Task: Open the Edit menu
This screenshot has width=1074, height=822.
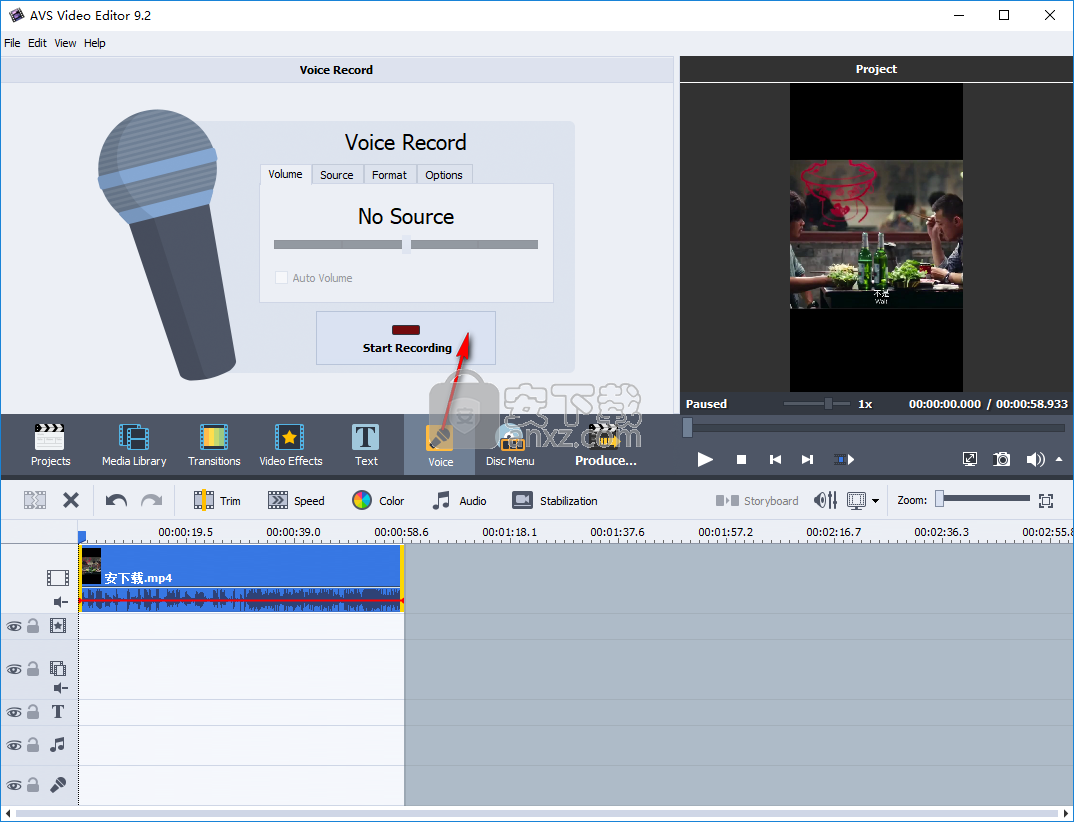Action: (x=37, y=43)
